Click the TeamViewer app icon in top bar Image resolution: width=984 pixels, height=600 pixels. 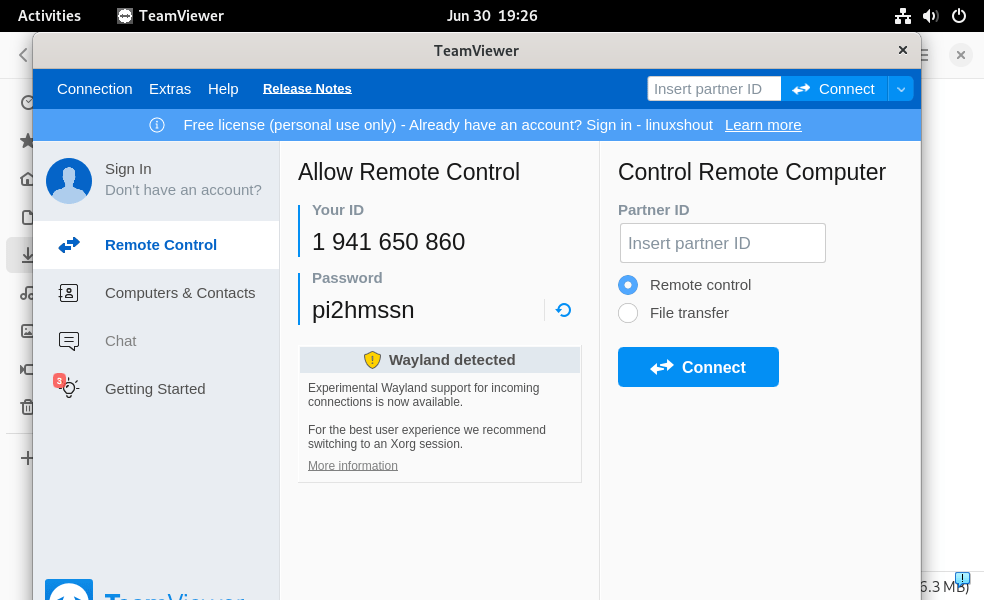(x=125, y=16)
